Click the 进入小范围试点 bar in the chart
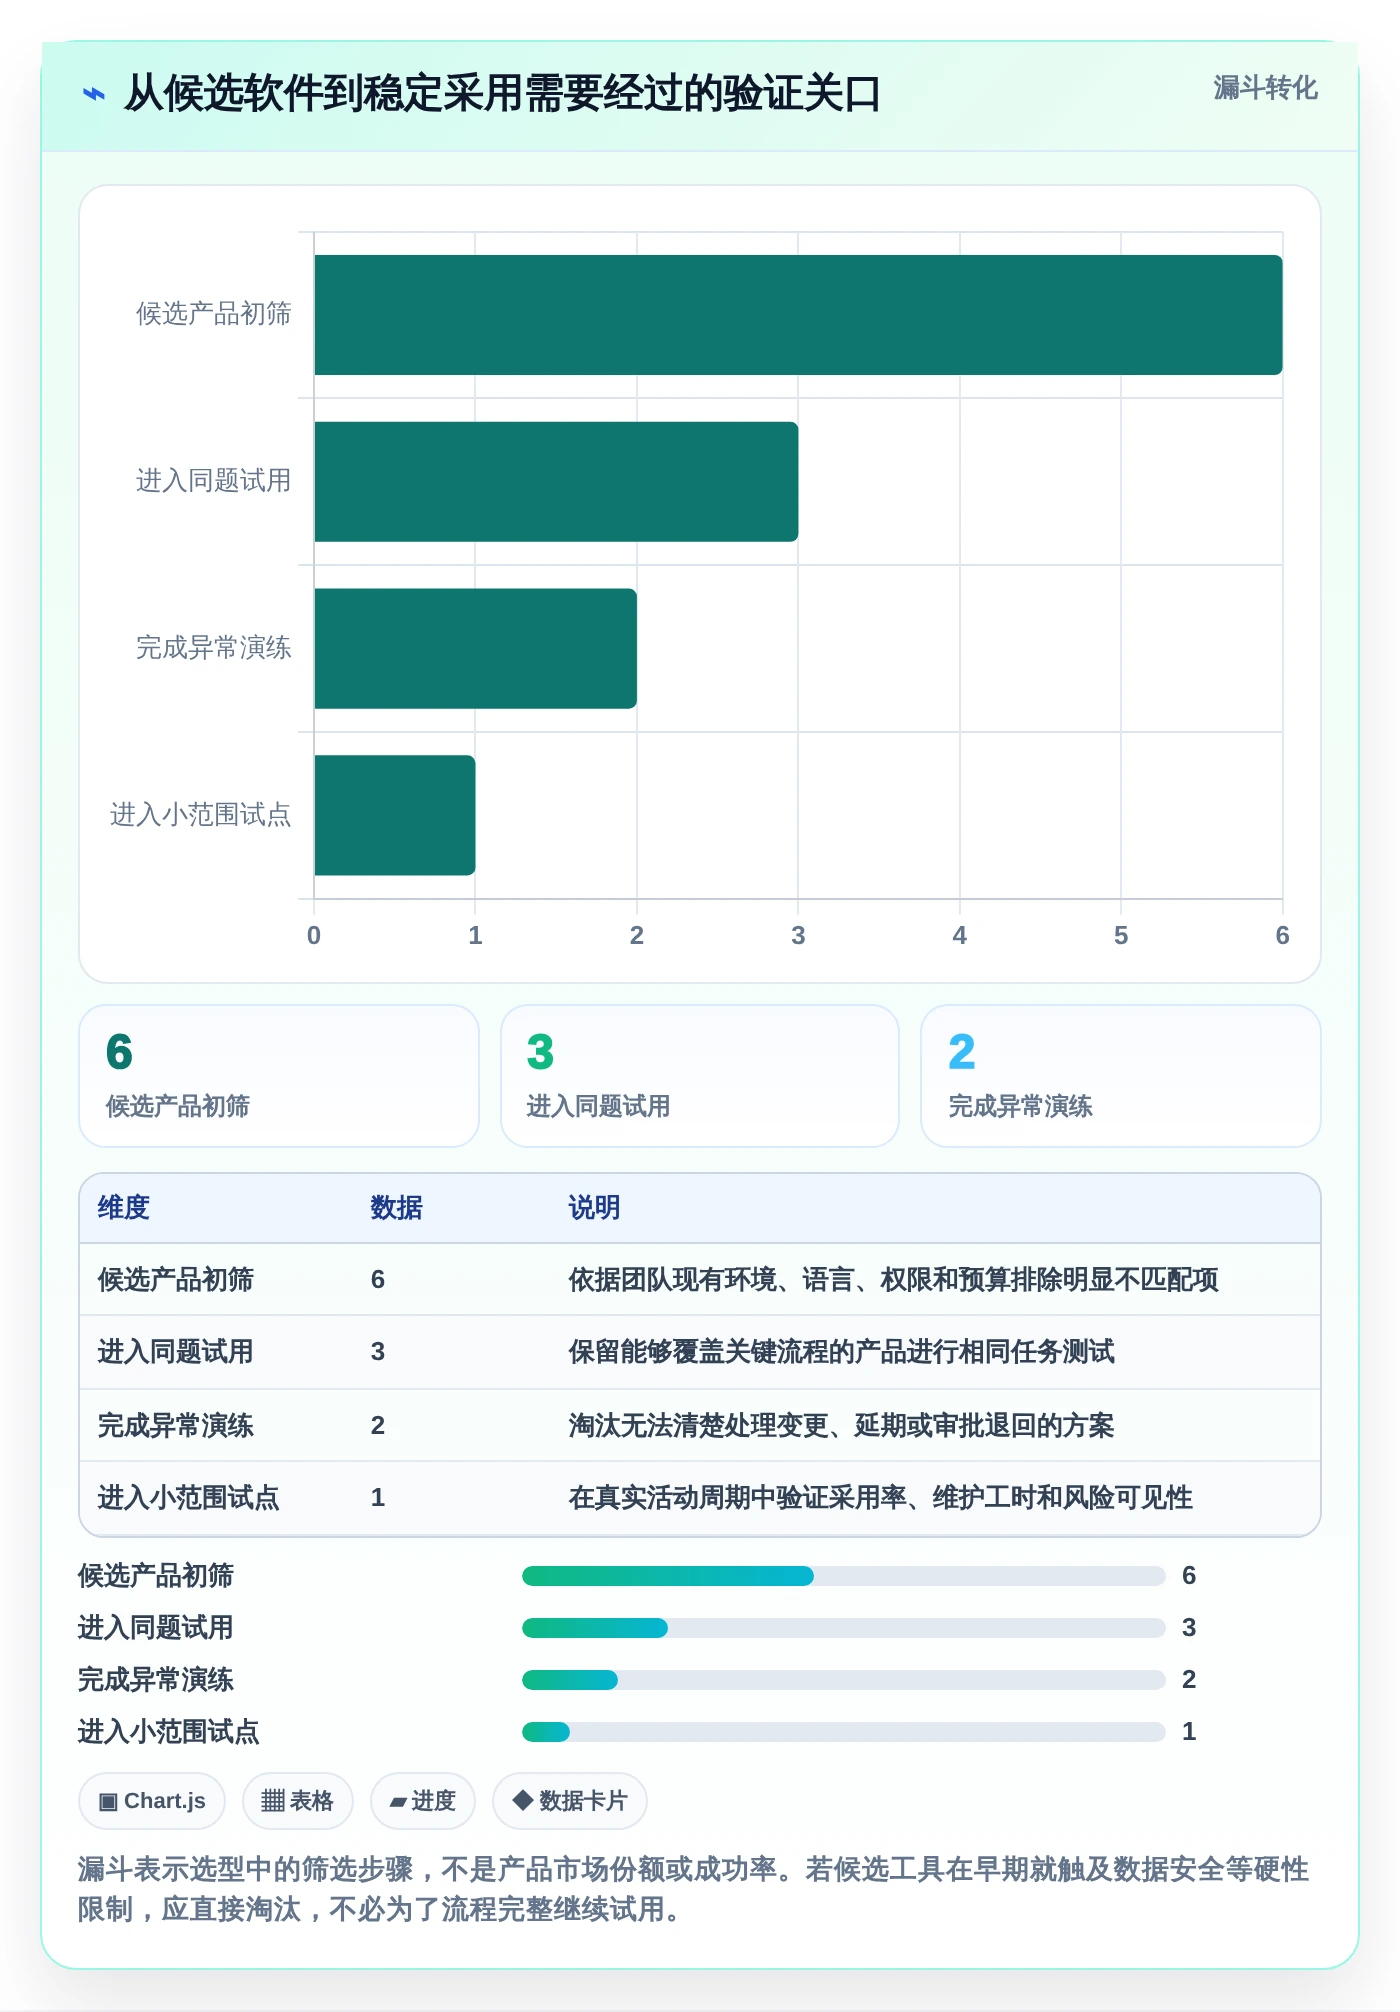 (x=395, y=815)
